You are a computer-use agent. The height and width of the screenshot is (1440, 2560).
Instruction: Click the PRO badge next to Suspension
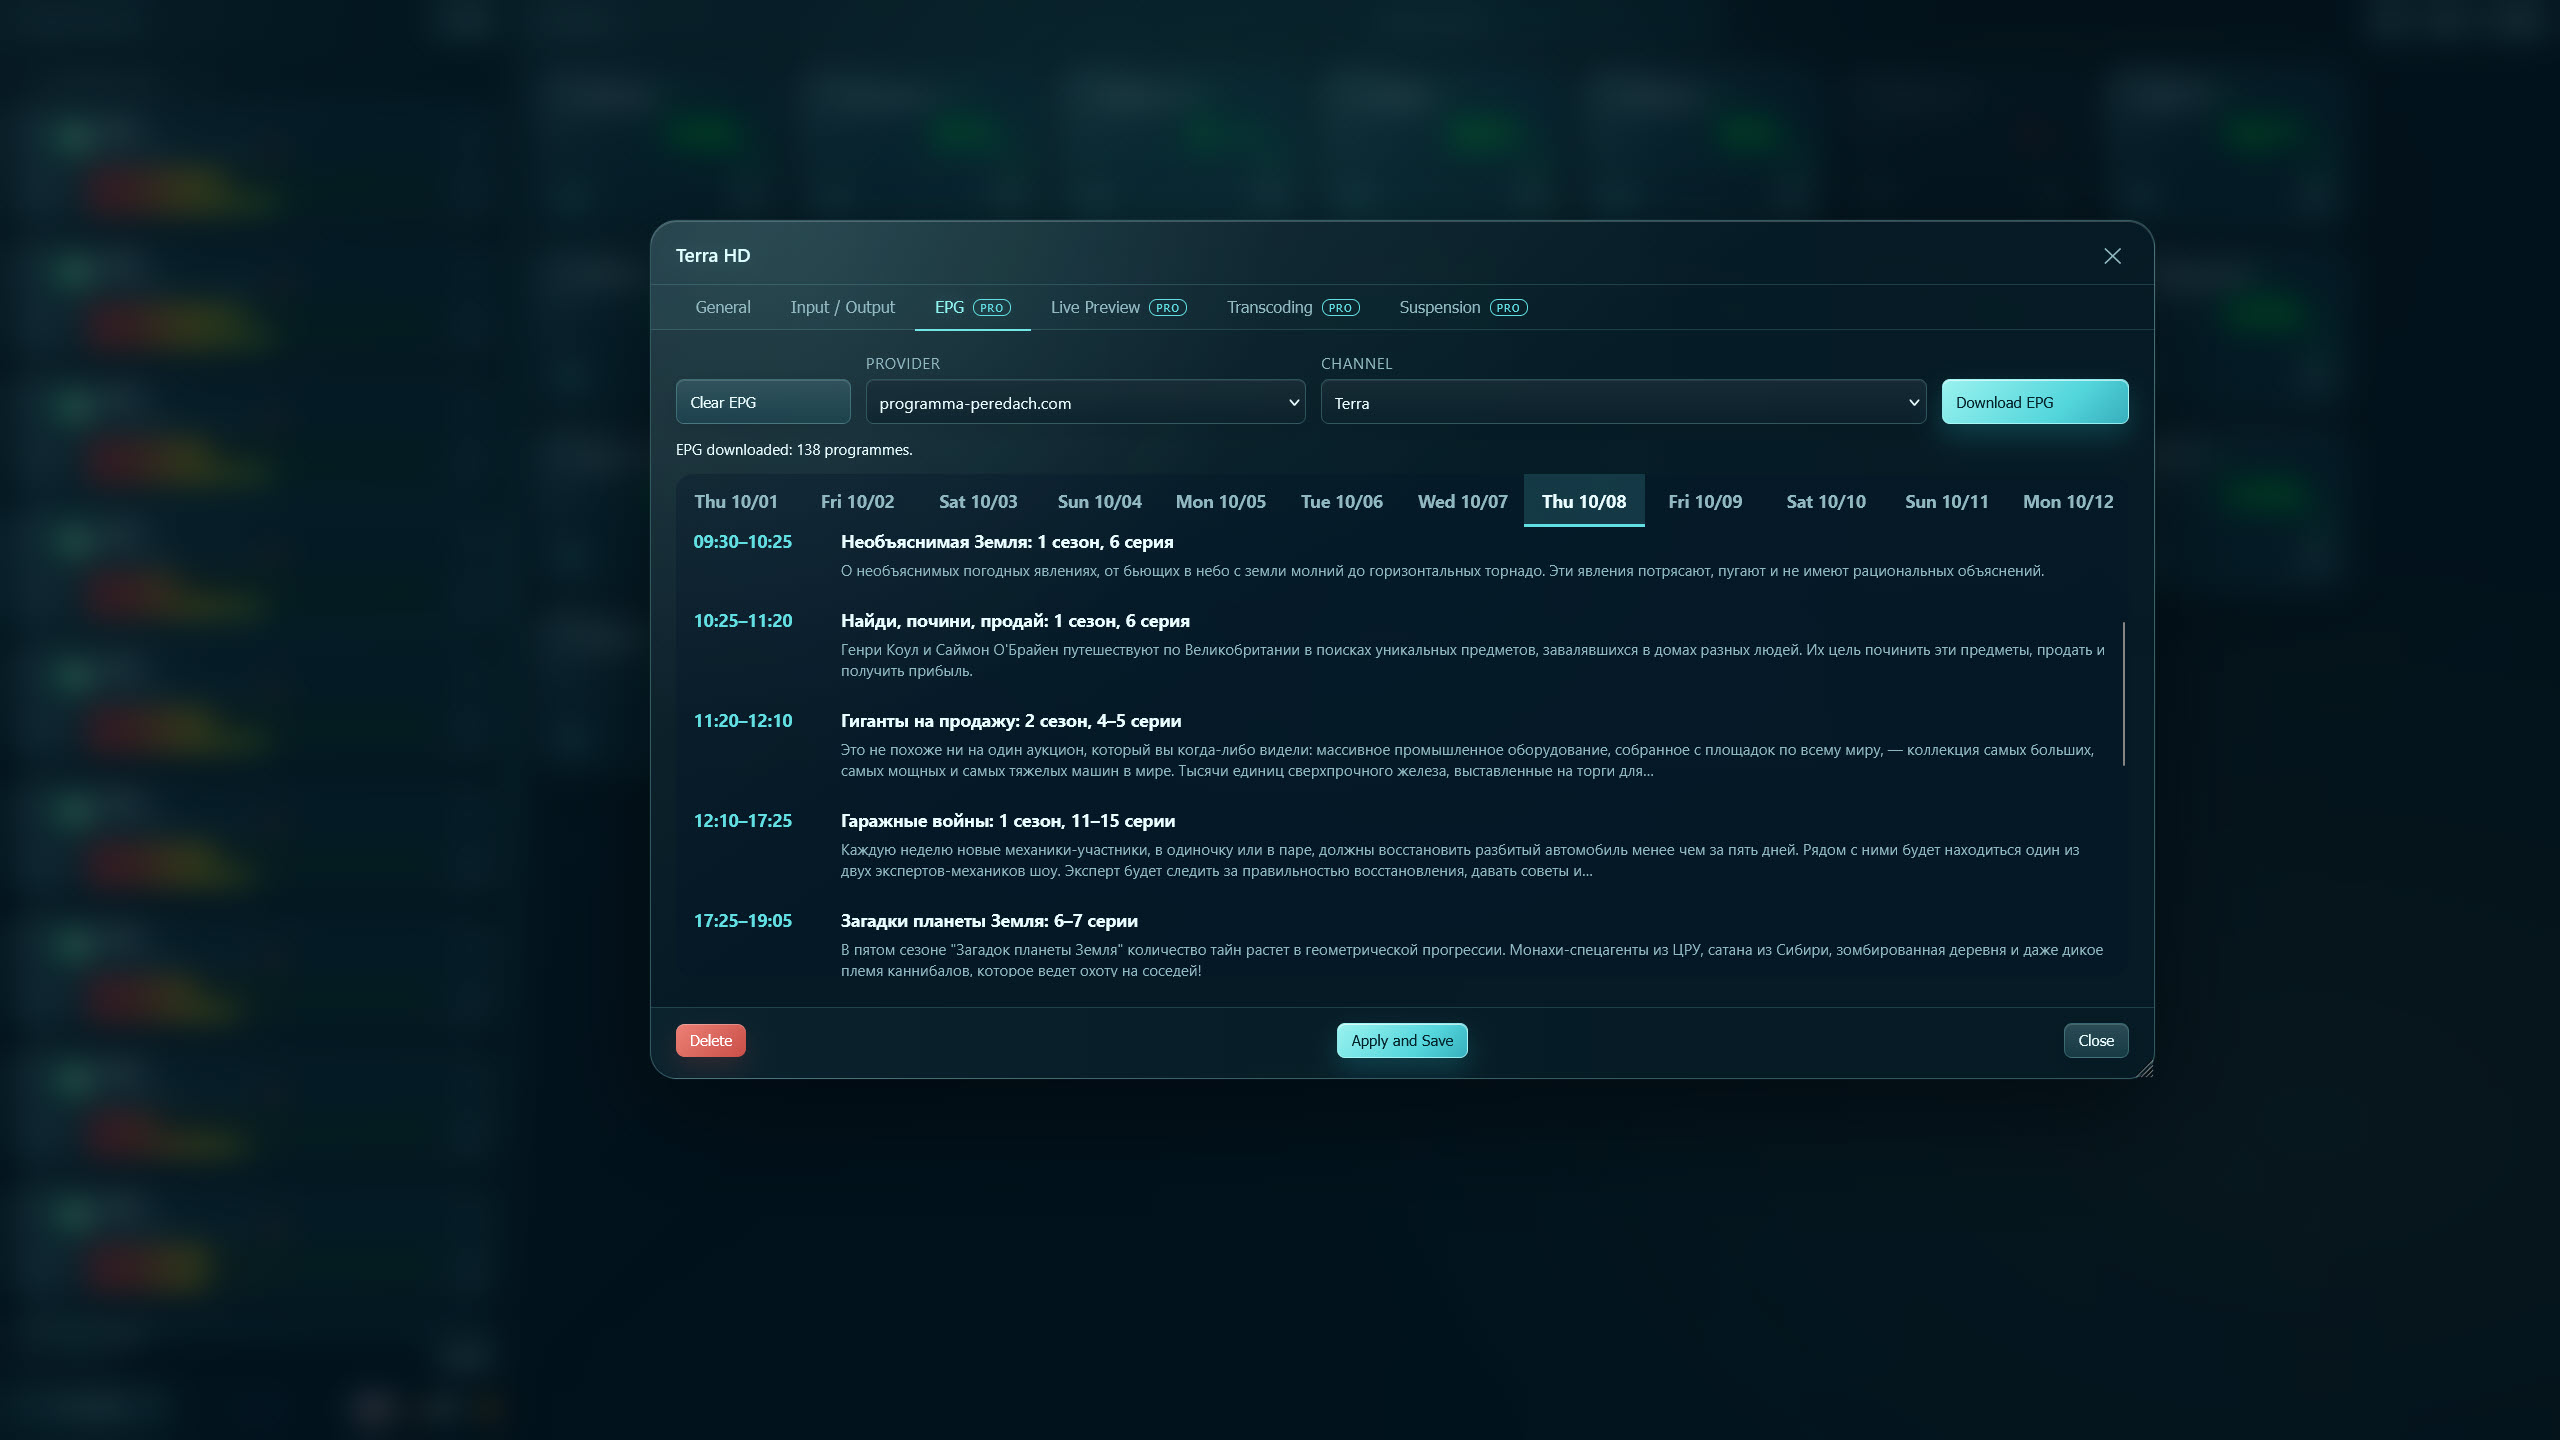click(1508, 308)
